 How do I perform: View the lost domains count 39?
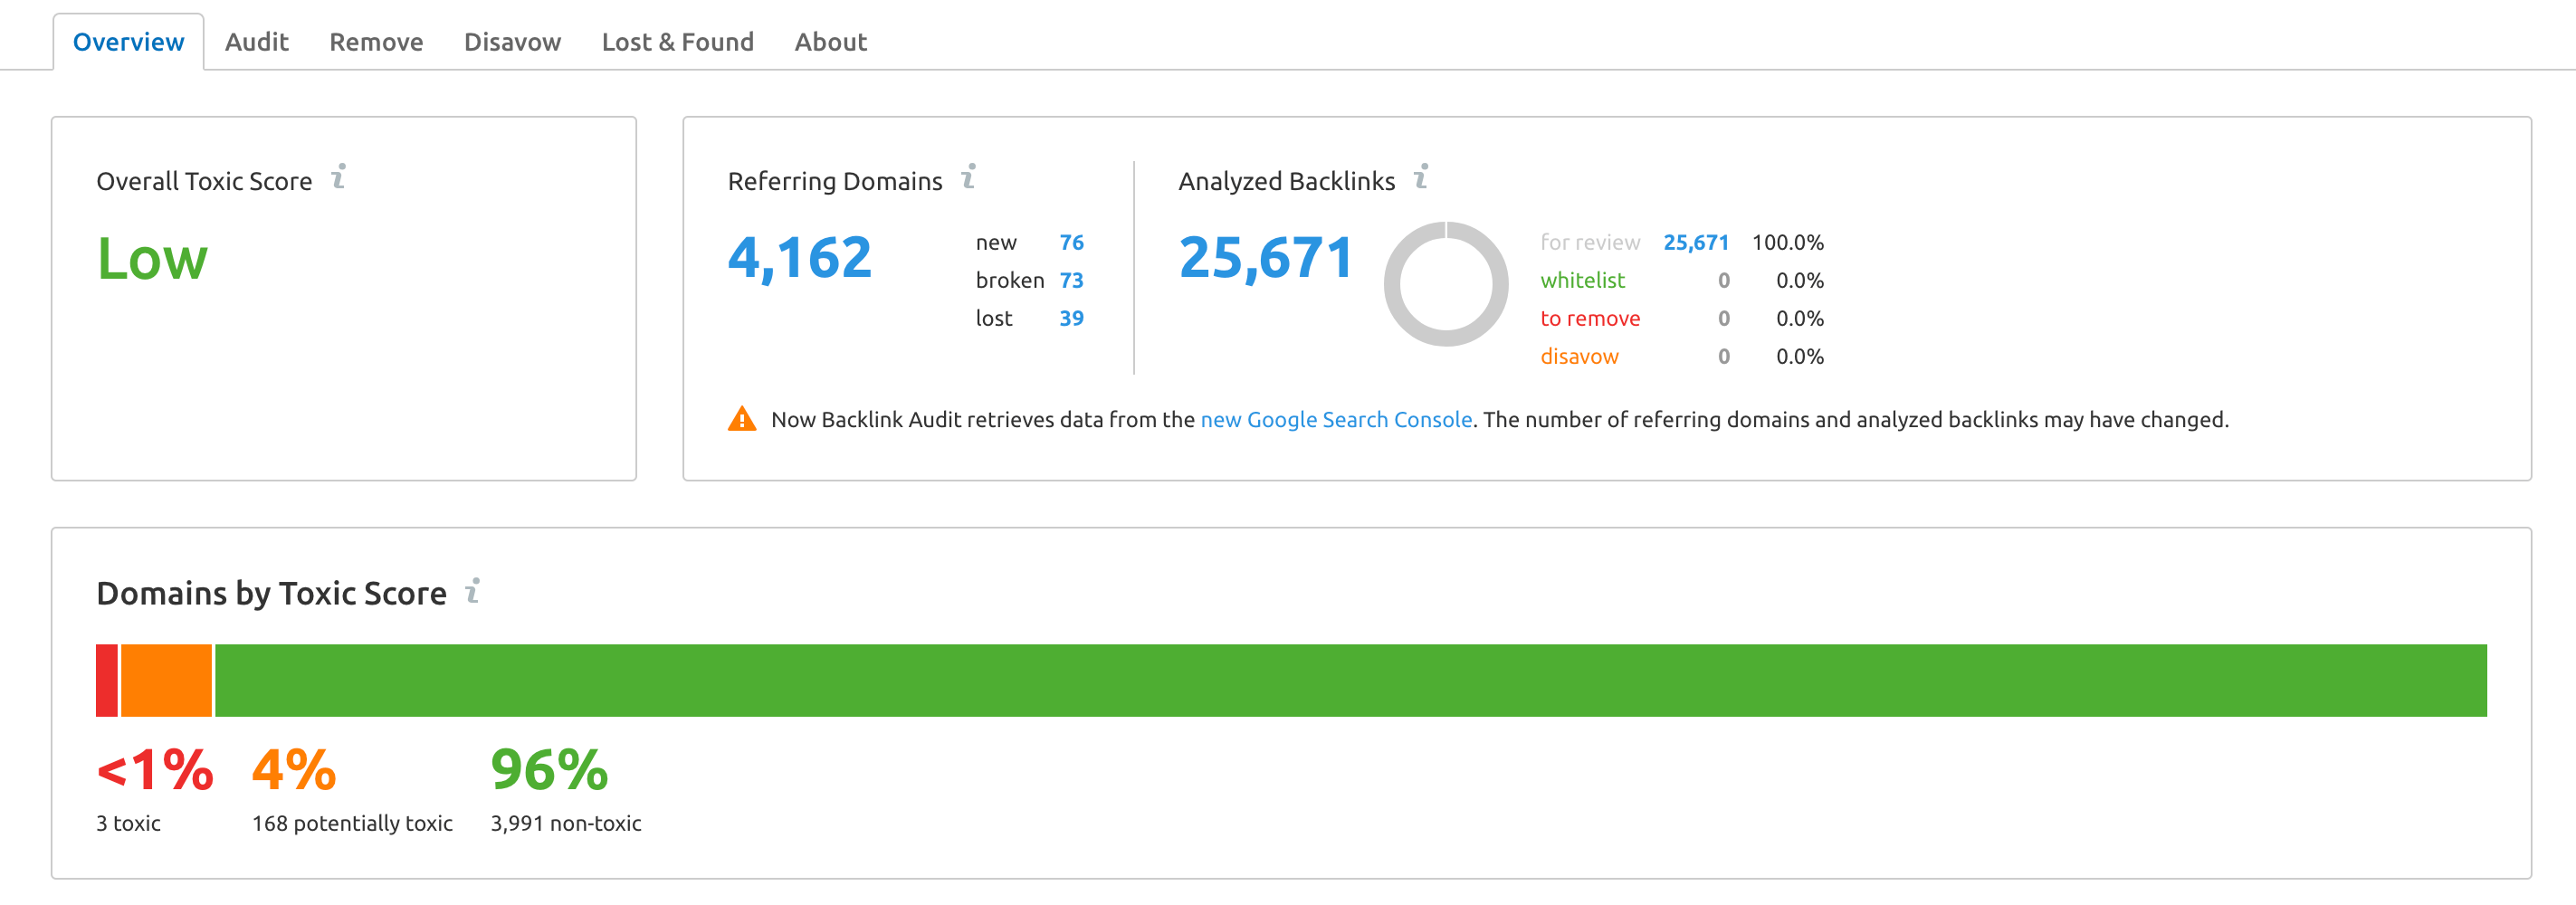pos(1071,318)
